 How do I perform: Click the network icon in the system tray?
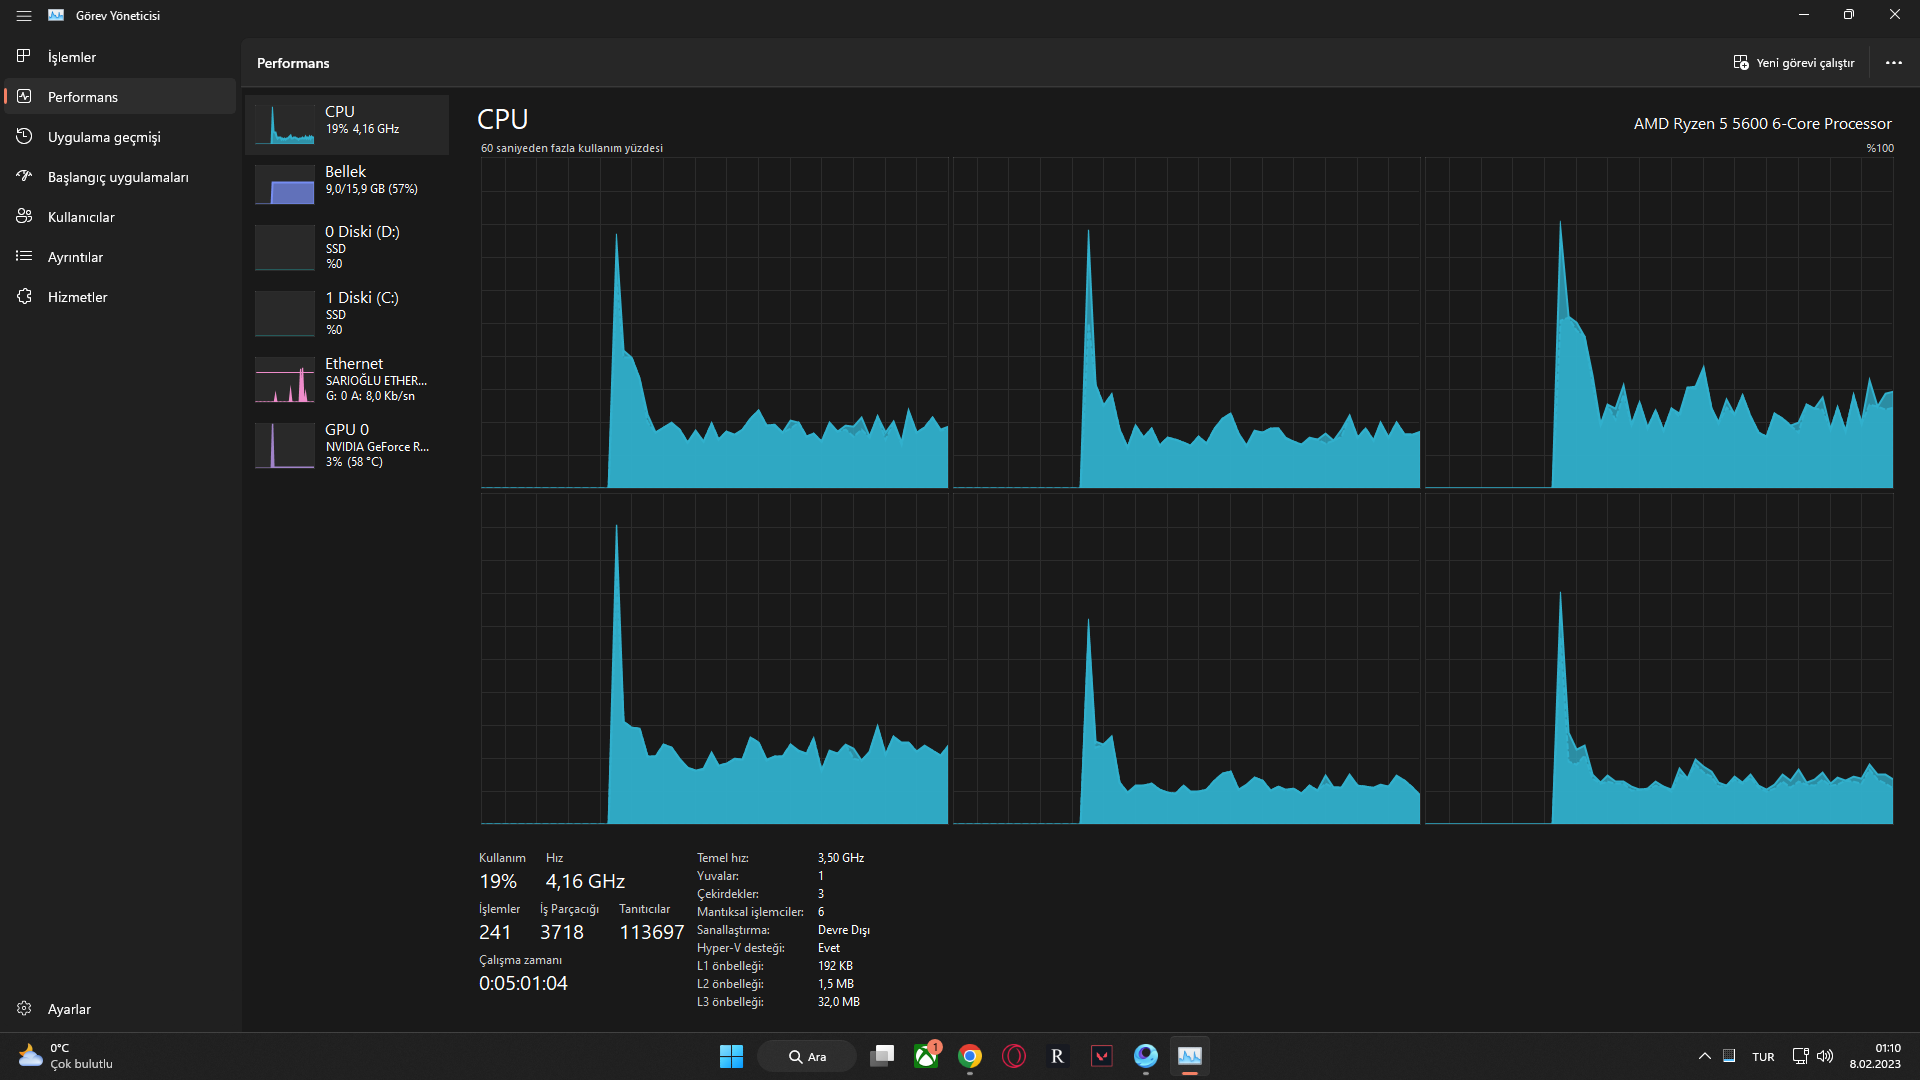coord(1800,1056)
